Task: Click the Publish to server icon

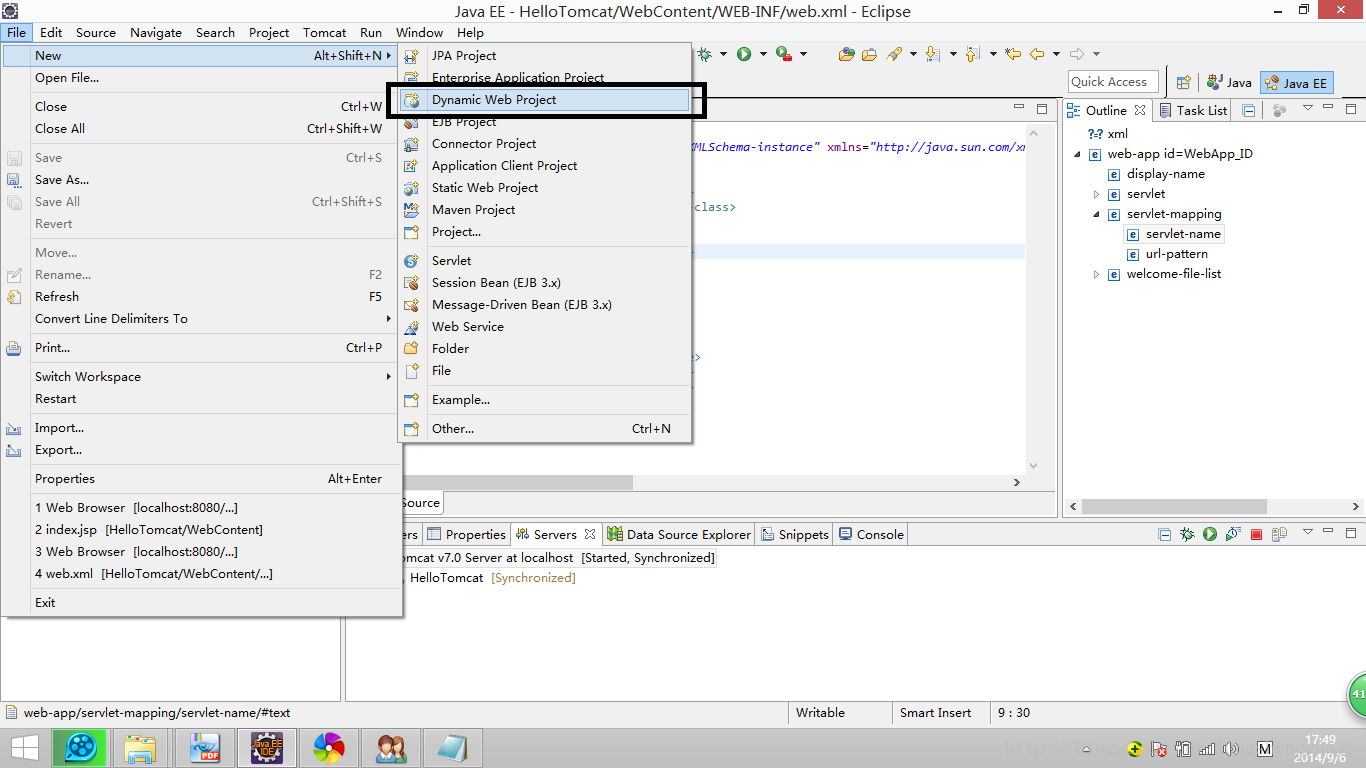Action: [1279, 535]
